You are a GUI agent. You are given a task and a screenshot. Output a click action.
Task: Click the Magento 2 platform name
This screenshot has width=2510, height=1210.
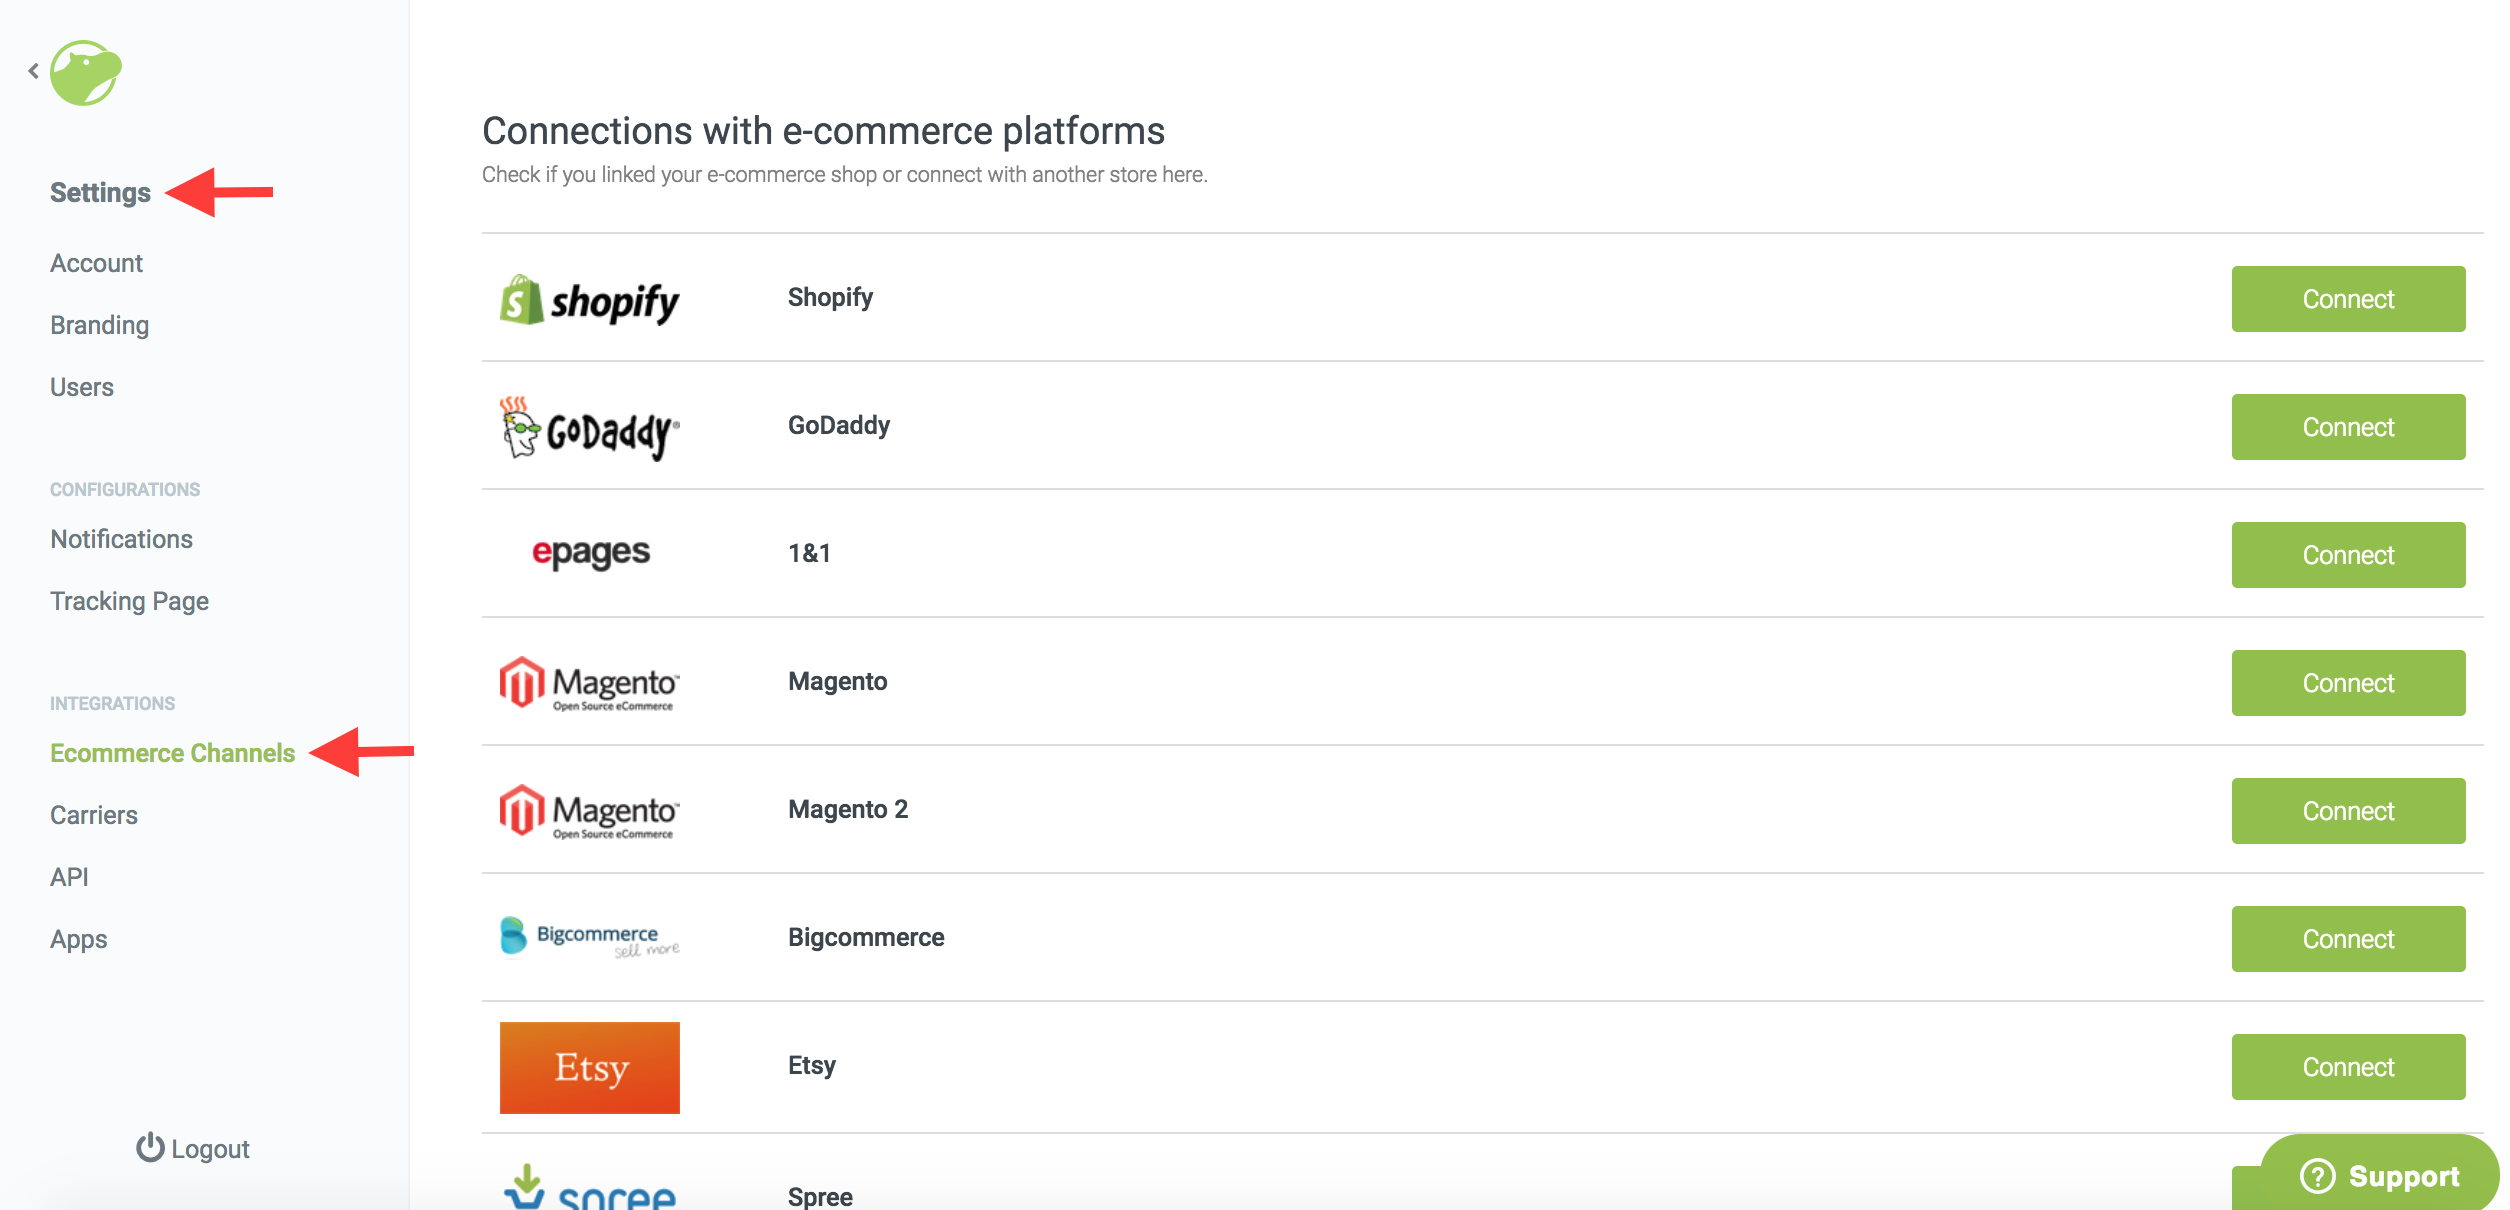pos(848,809)
